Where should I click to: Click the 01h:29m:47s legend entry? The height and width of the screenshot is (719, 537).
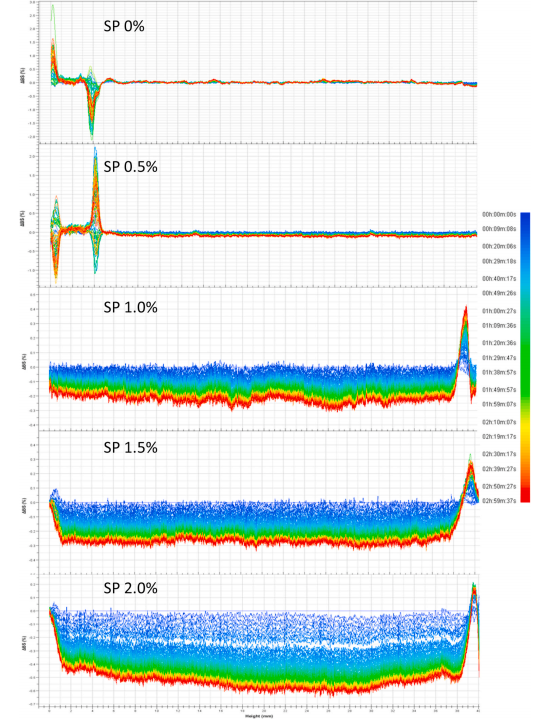[x=499, y=358]
